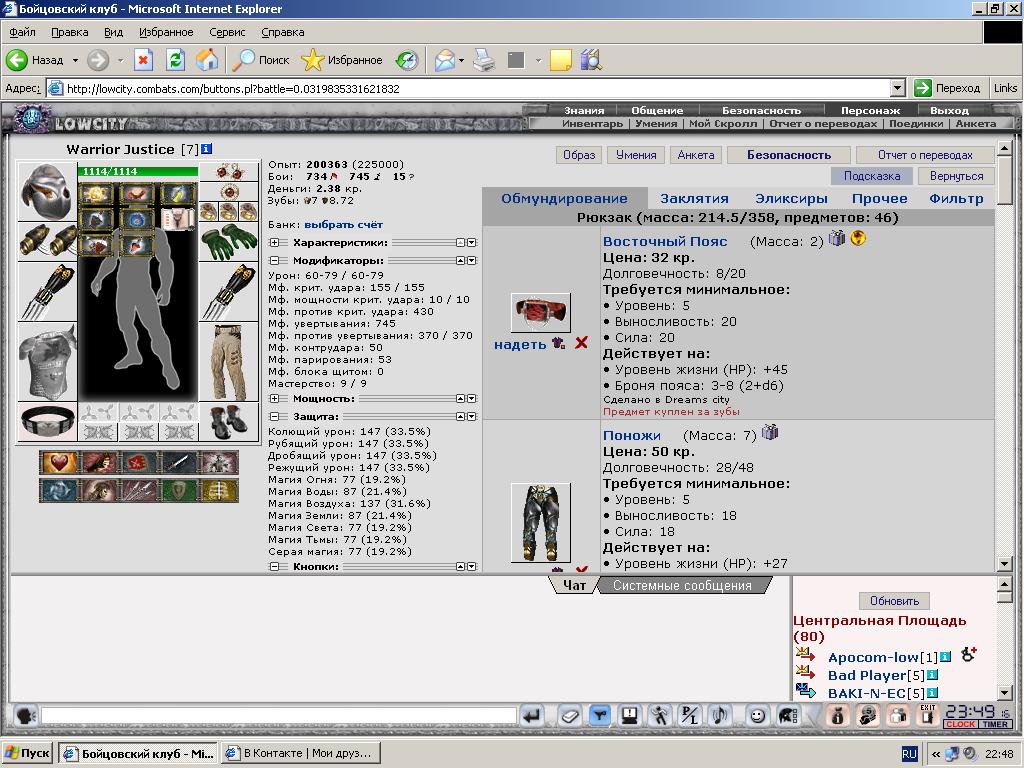Click the IE Home toolbar icon
The image size is (1024, 768).
(207, 60)
